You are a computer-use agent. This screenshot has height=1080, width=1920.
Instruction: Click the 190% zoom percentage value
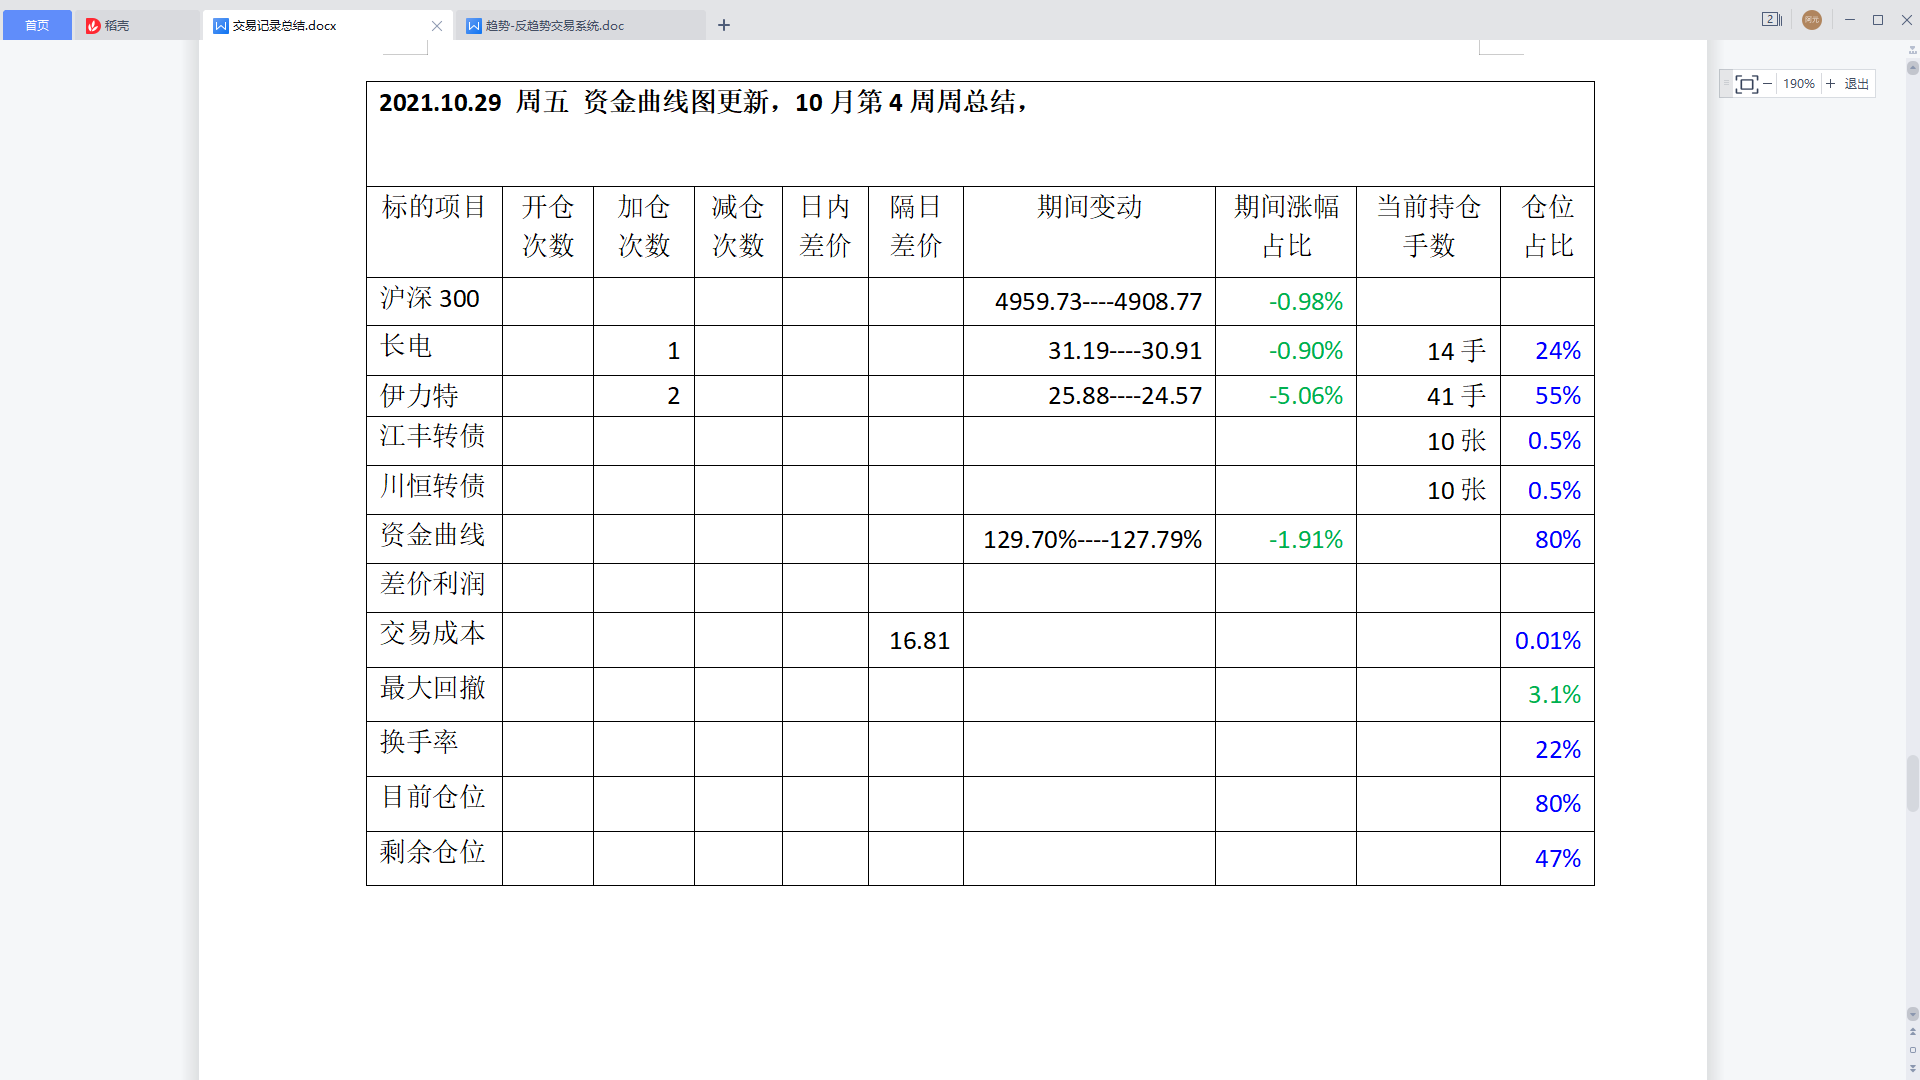1798,84
